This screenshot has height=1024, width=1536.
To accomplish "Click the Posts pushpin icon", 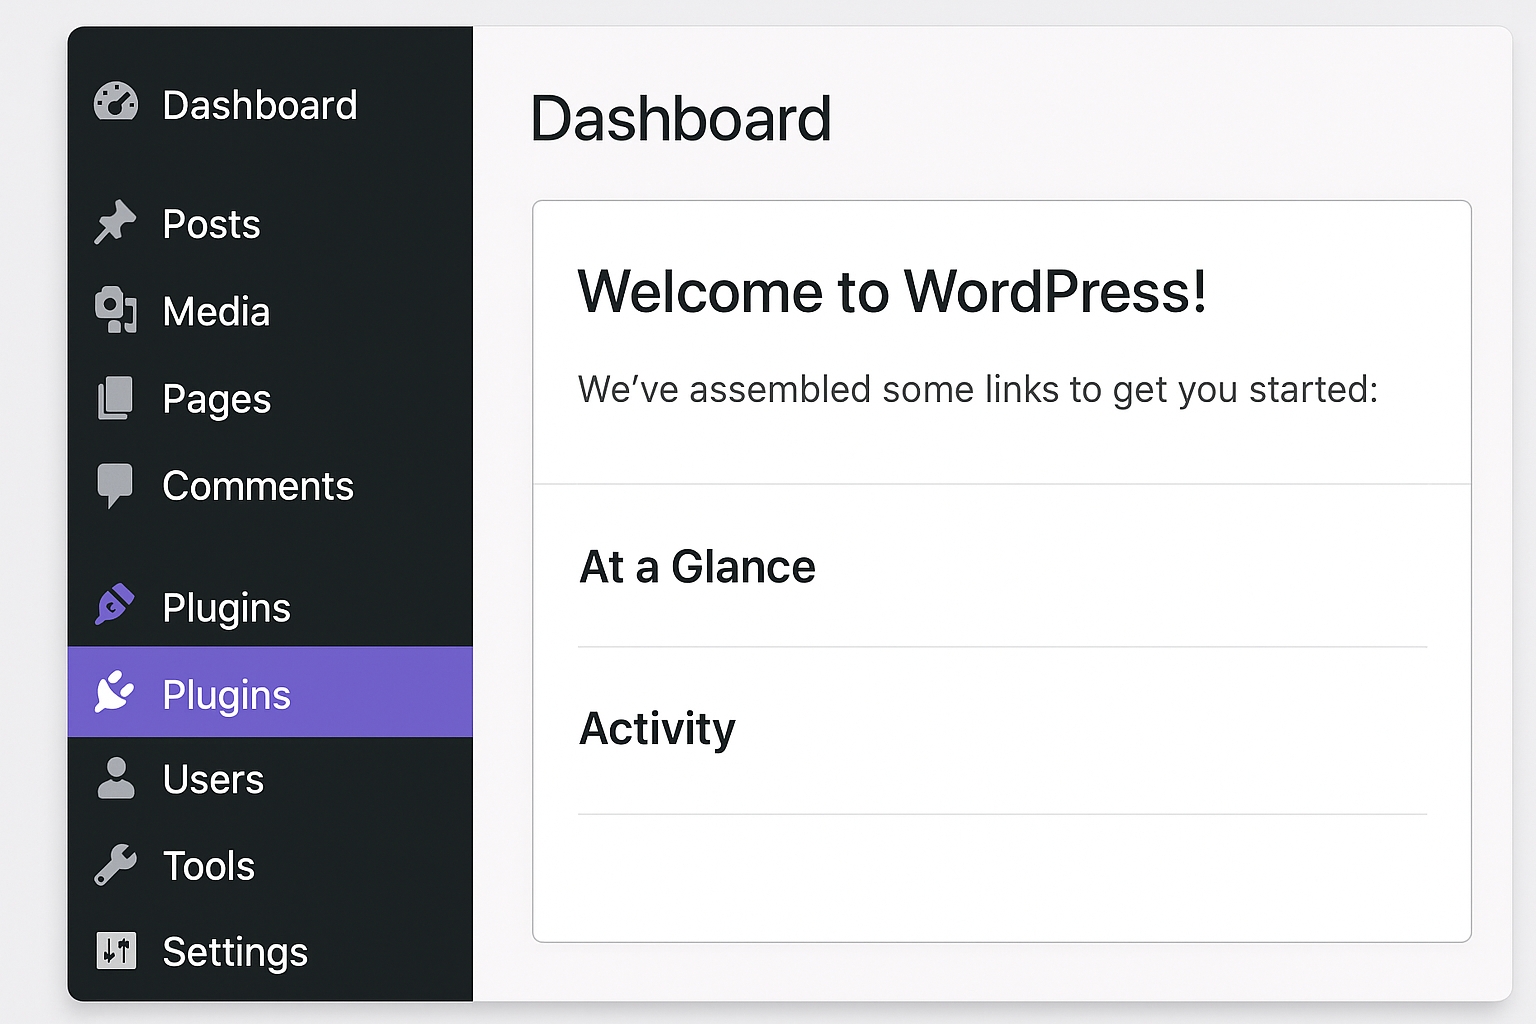I will point(115,222).
